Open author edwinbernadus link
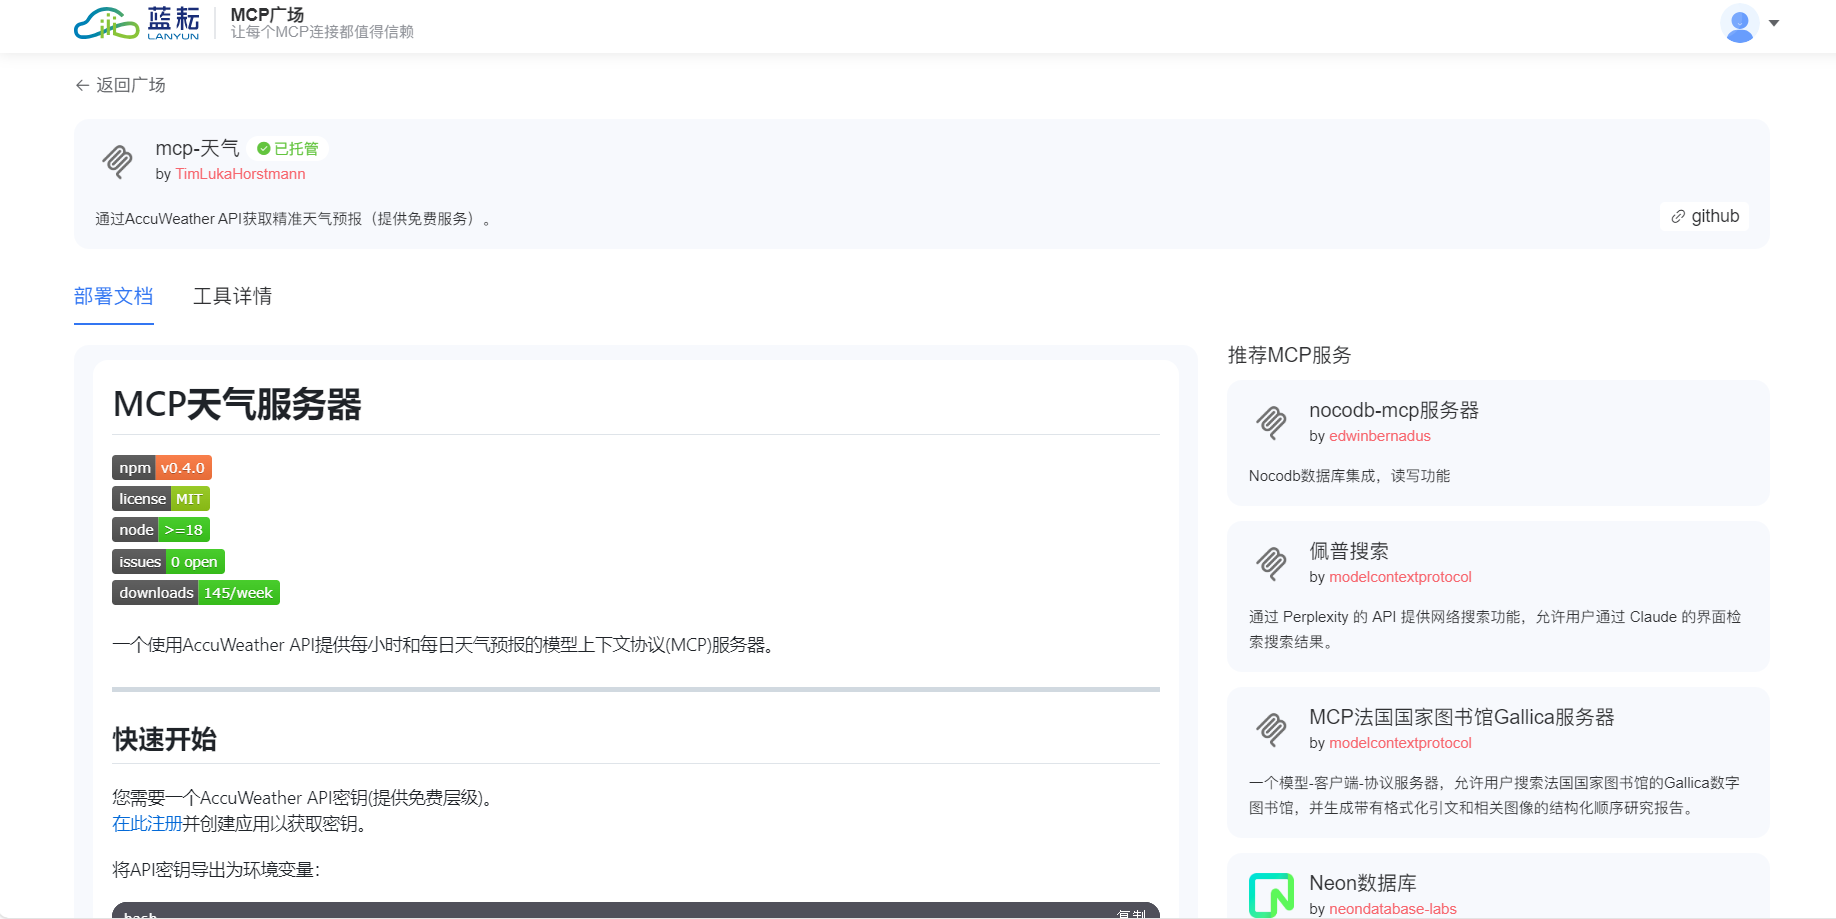Image resolution: width=1836 pixels, height=919 pixels. (1379, 436)
